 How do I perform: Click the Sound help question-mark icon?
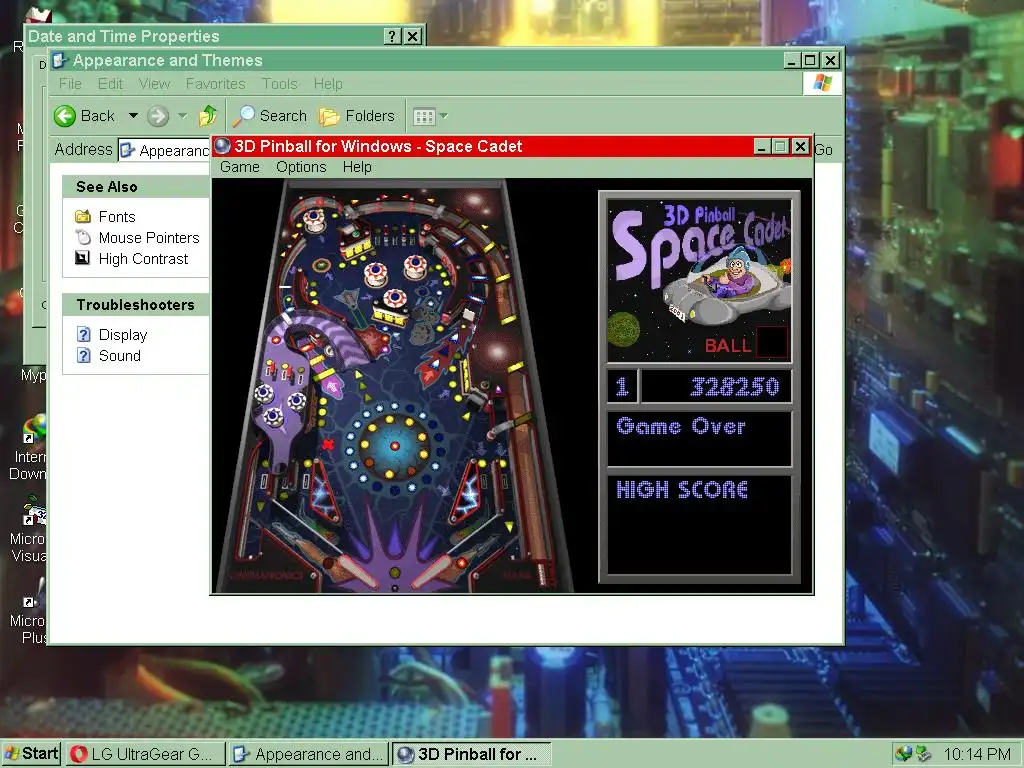pyautogui.click(x=84, y=355)
